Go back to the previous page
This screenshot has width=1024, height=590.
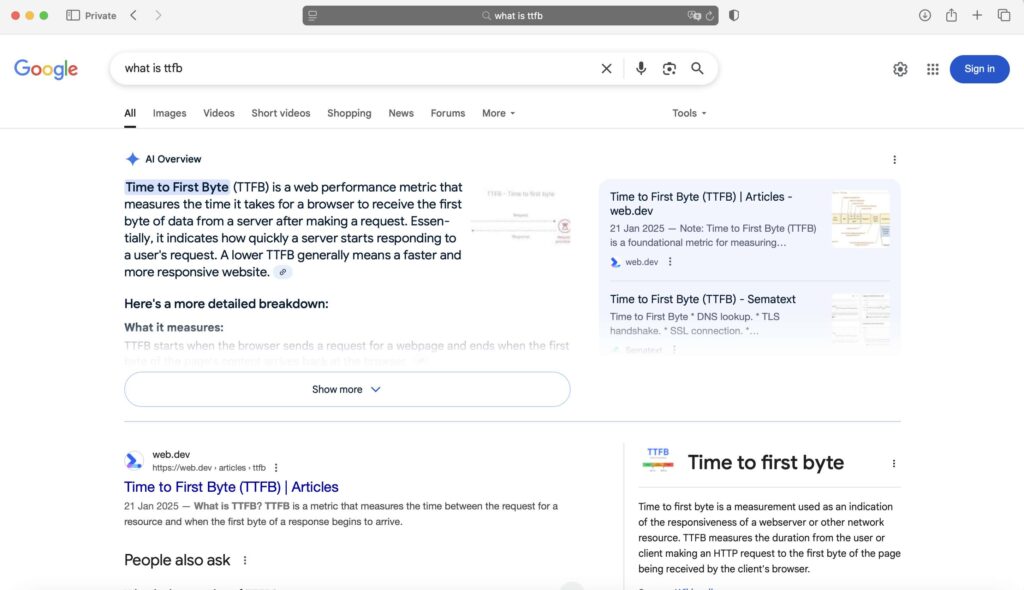(133, 15)
